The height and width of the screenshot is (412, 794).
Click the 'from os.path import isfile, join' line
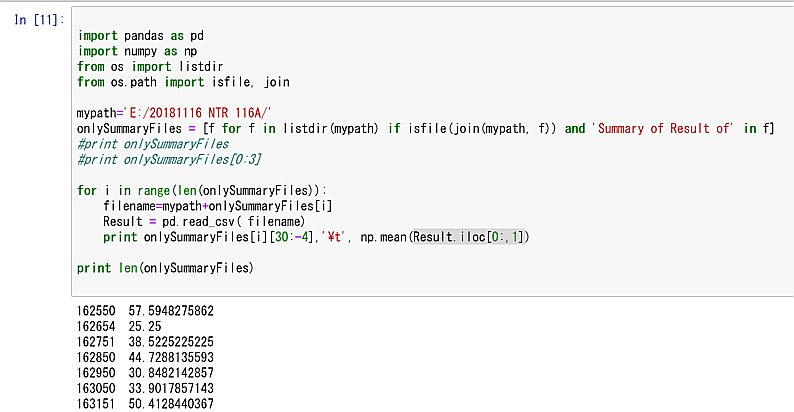point(183,82)
